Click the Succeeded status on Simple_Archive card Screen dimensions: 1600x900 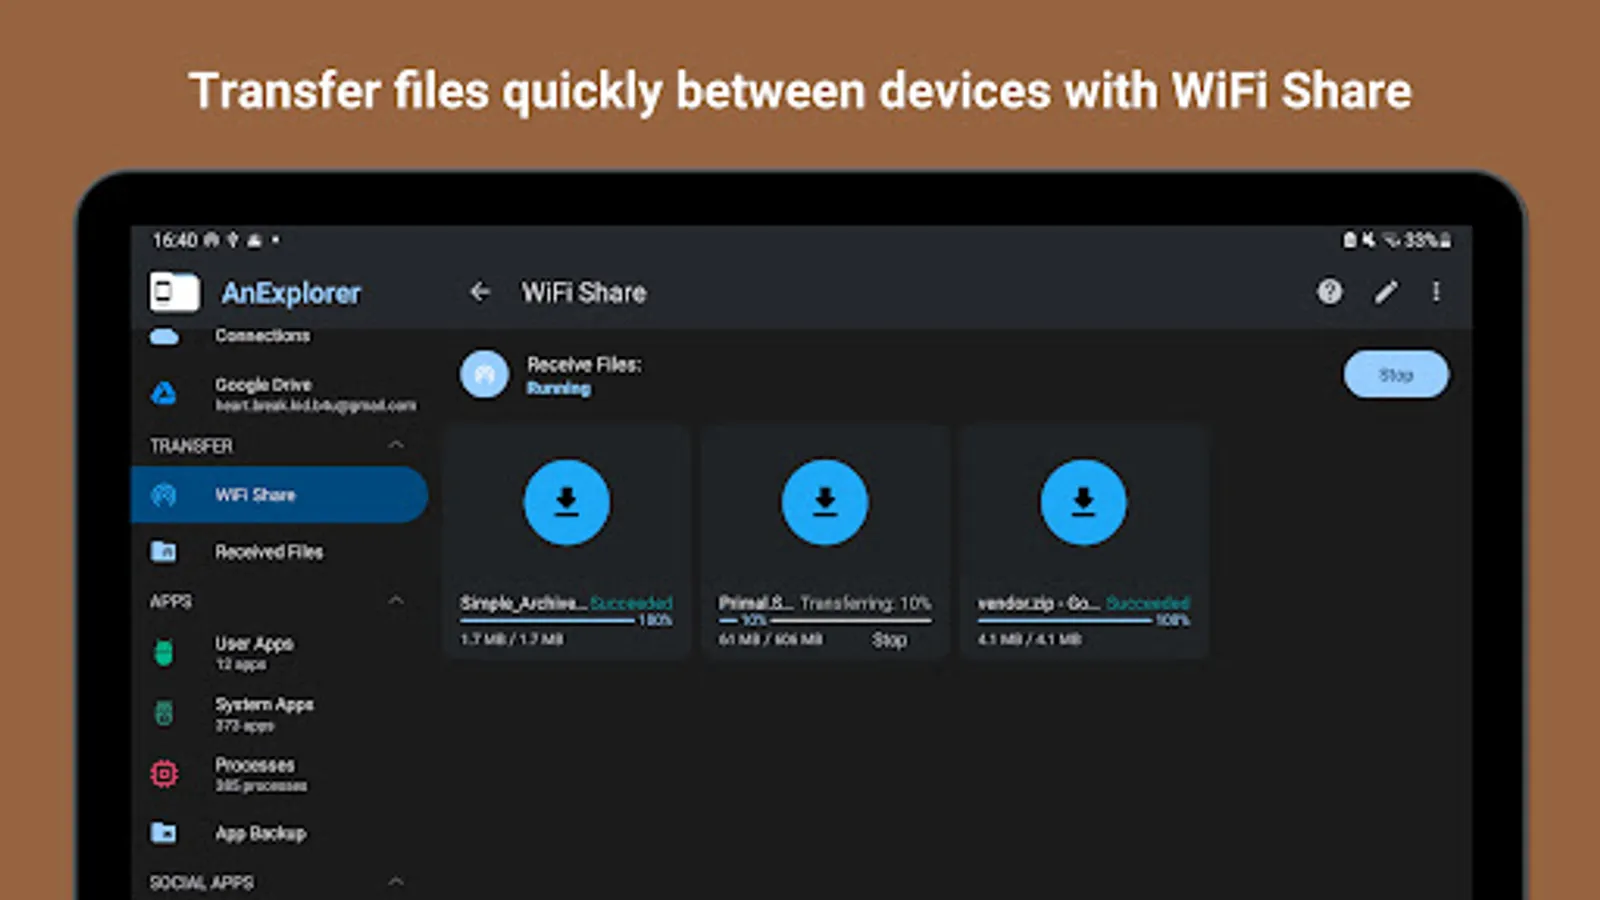coord(631,603)
